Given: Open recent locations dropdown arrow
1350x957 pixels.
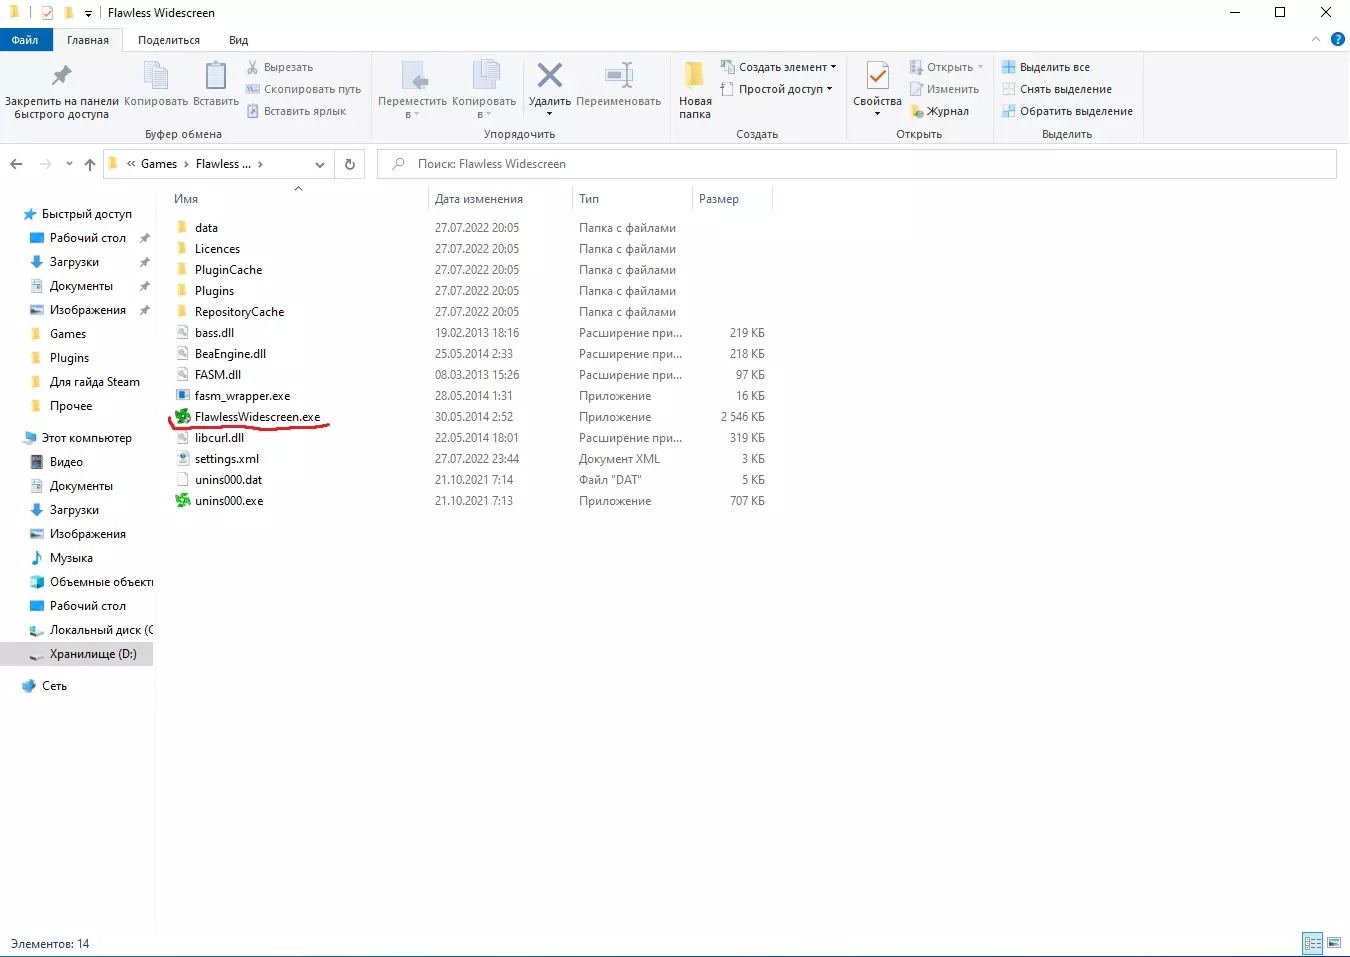Looking at the screenshot, I should 69,164.
